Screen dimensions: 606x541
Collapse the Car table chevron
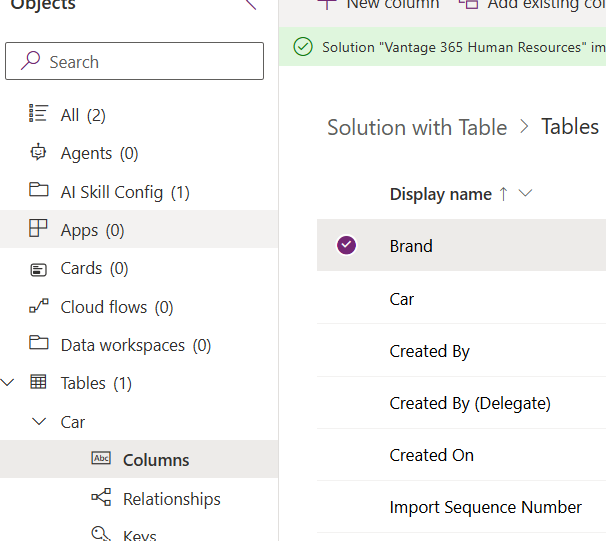[39, 421]
